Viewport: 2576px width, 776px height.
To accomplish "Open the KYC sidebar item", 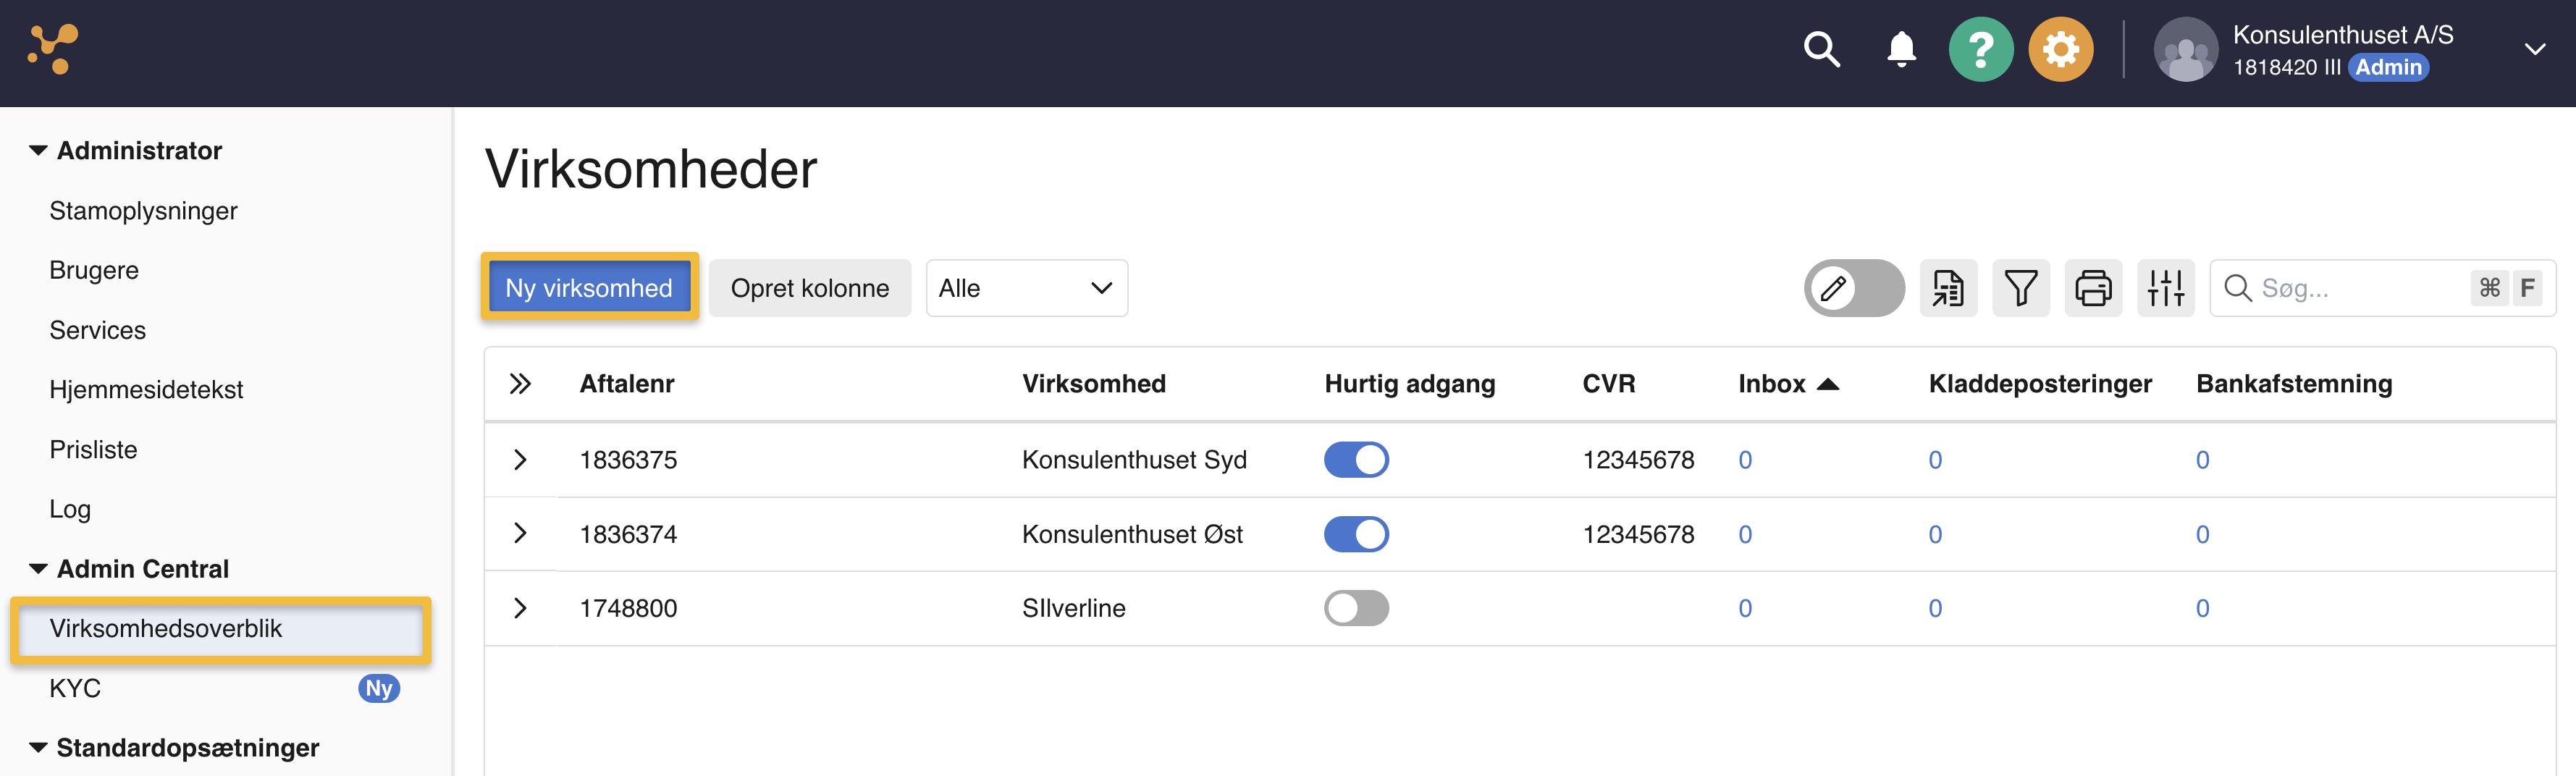I will 75,688.
